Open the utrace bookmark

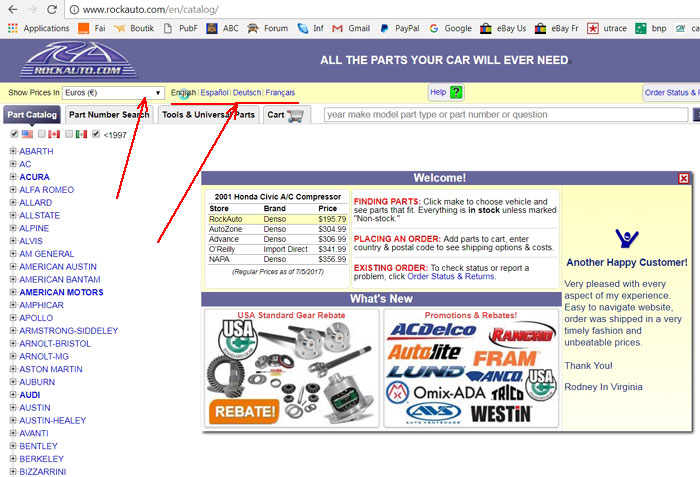(607, 28)
